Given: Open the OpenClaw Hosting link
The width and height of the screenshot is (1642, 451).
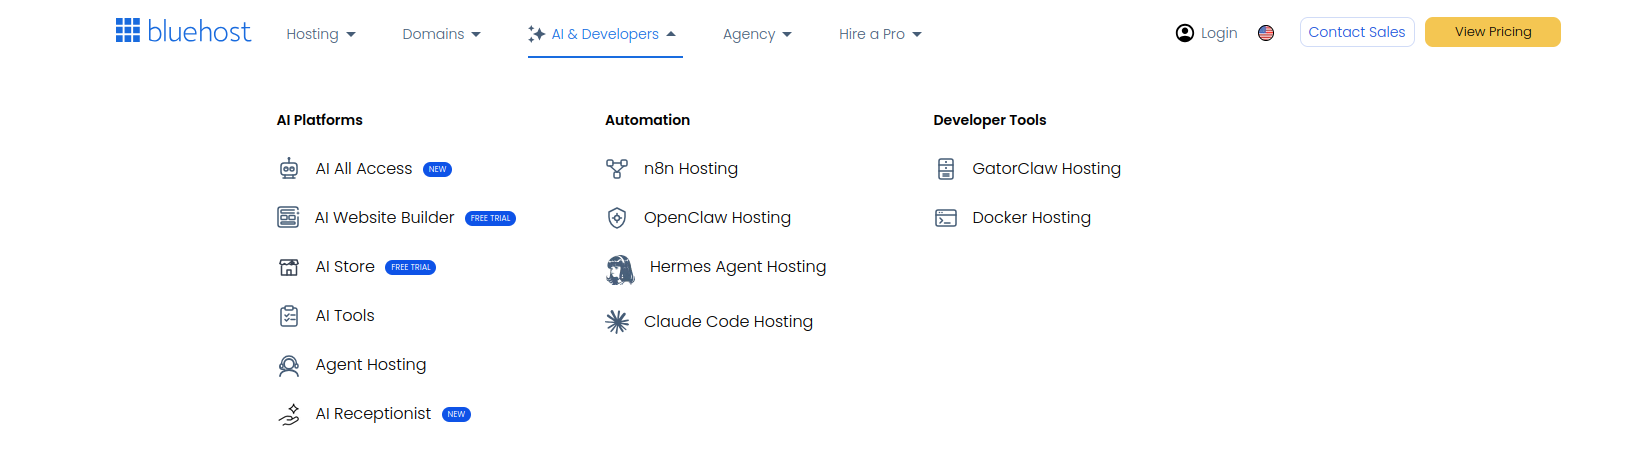Looking at the screenshot, I should click(717, 218).
